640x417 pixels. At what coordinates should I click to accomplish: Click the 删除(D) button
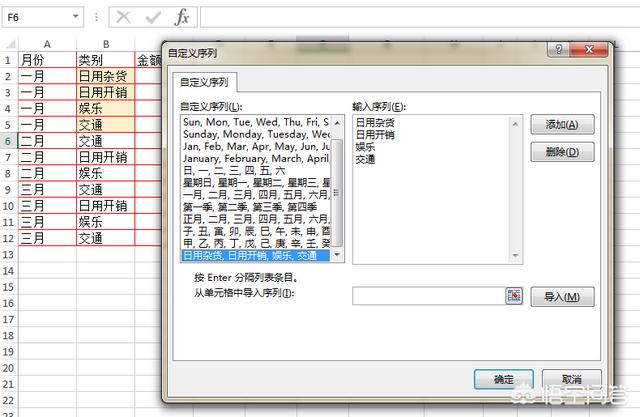(562, 152)
